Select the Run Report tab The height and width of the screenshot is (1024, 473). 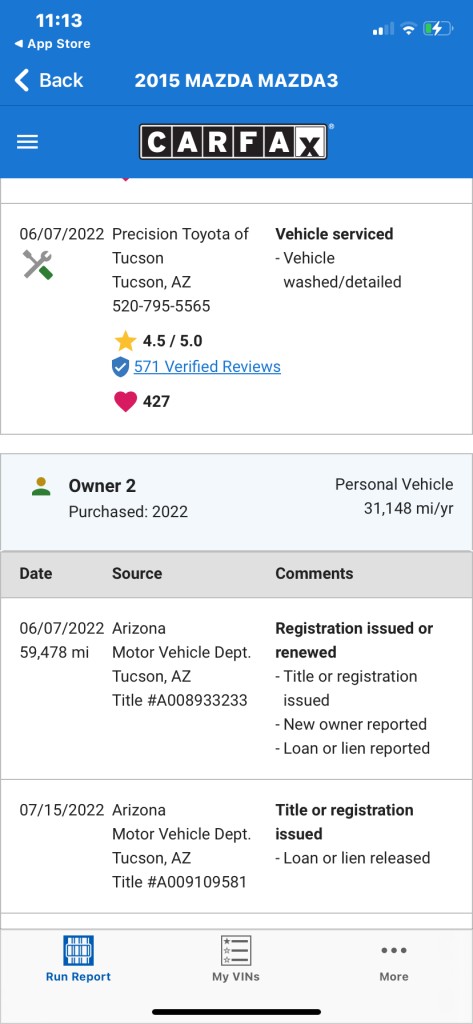pyautogui.click(x=78, y=959)
